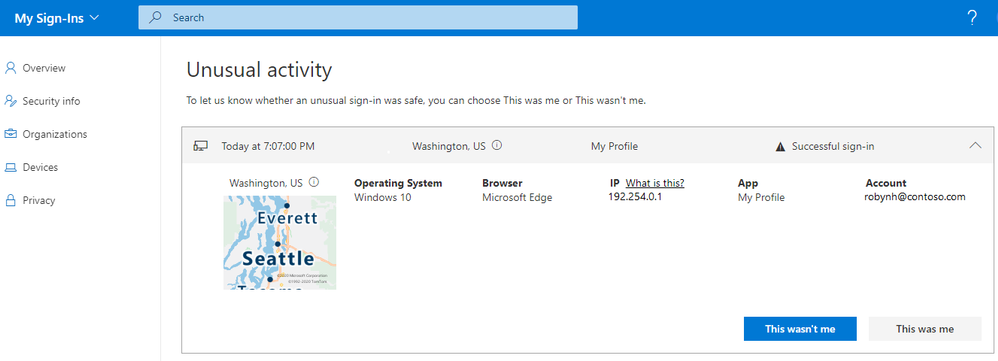Open the My Sign-Ins dropdown
The height and width of the screenshot is (361, 998).
[57, 18]
